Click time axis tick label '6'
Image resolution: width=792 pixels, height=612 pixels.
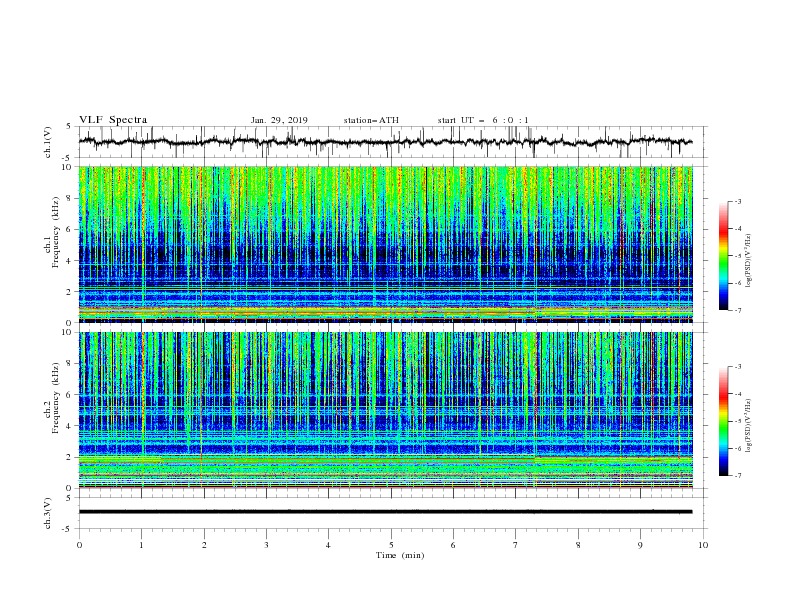pyautogui.click(x=453, y=545)
